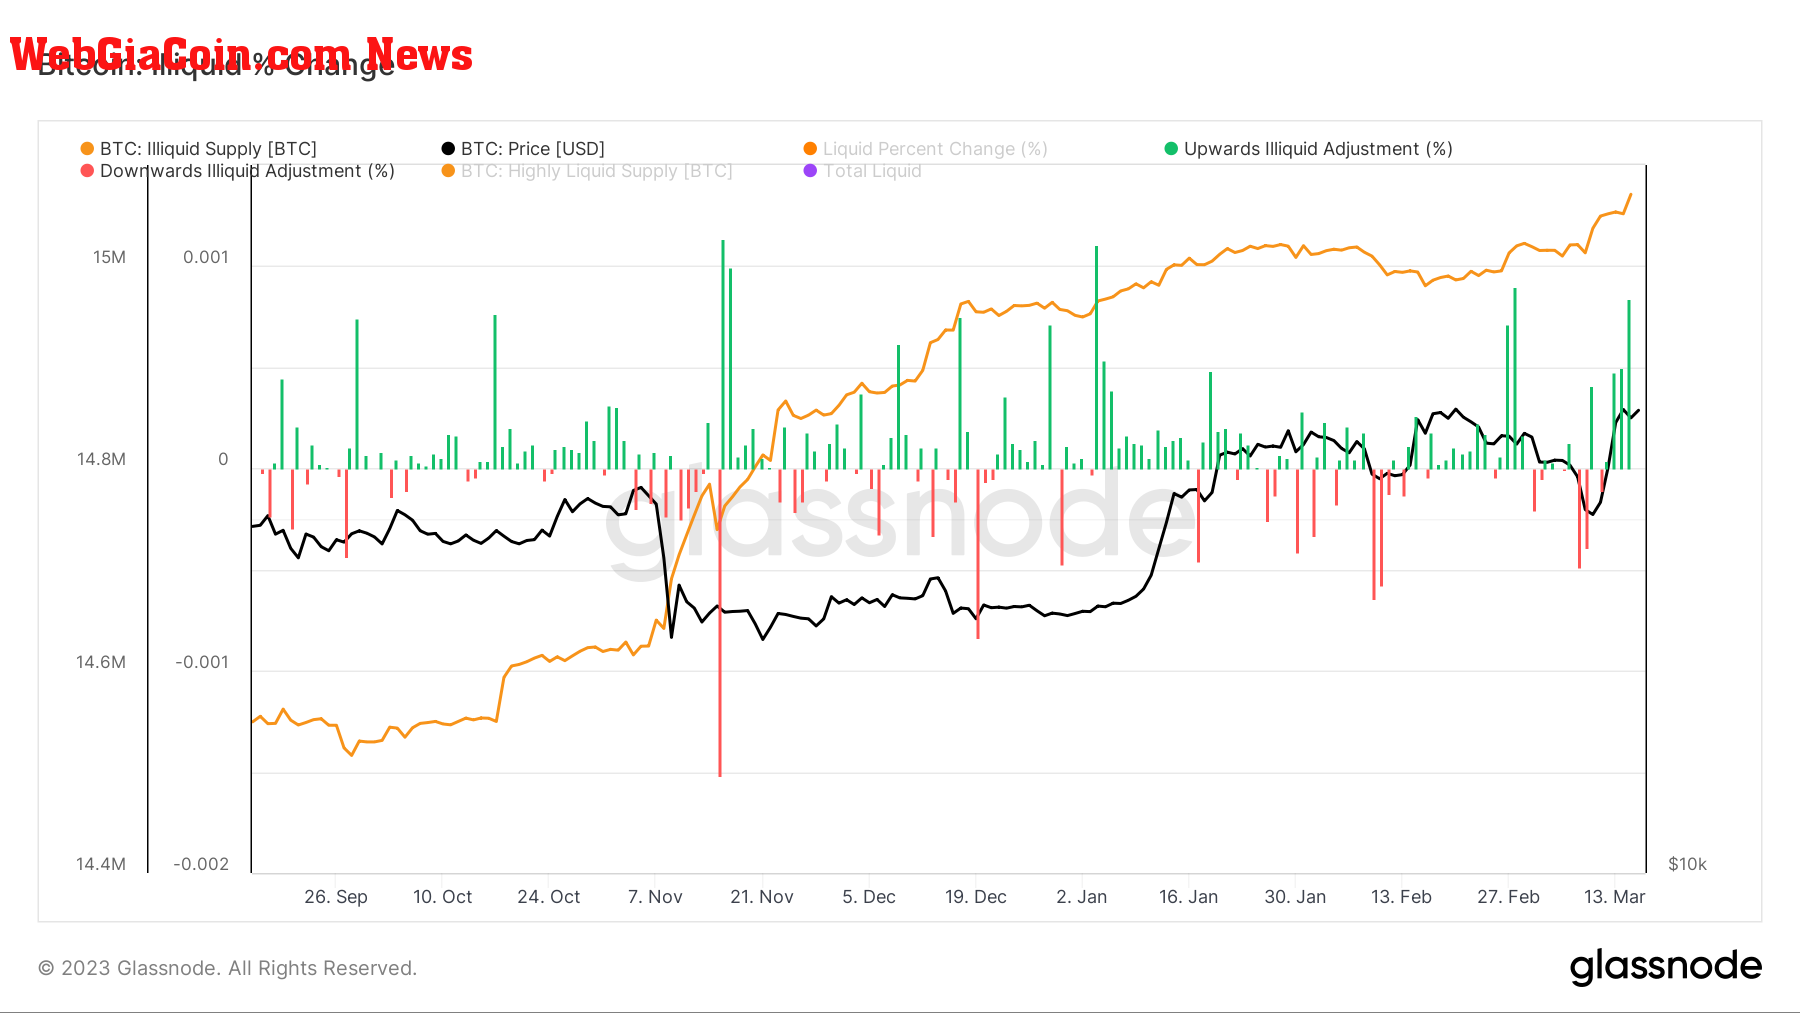Click the green Upwards Adjustment legend dot
Screen dimensions: 1800x1013
1171,149
